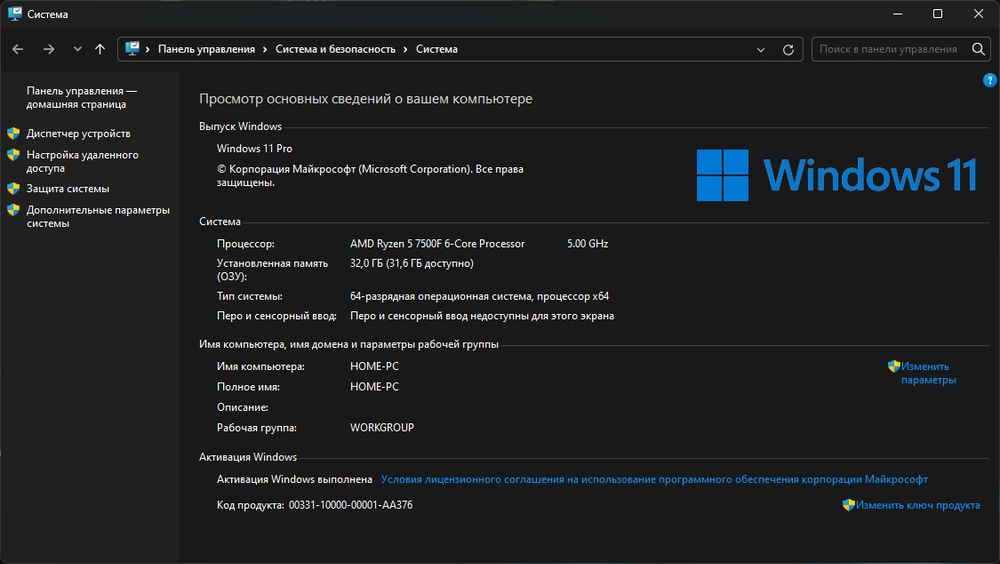Expand chevron before Панель управления breadcrumb

click(x=147, y=49)
